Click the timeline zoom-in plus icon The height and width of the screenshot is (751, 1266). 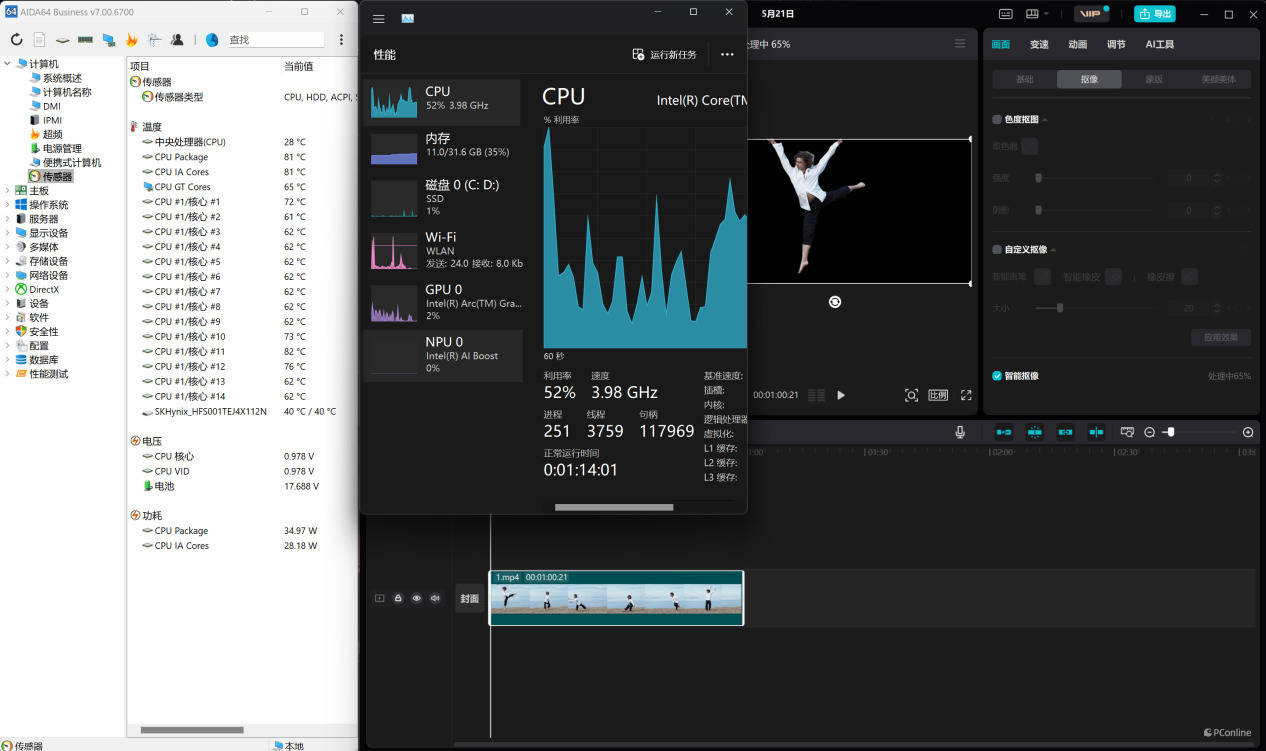(x=1248, y=432)
